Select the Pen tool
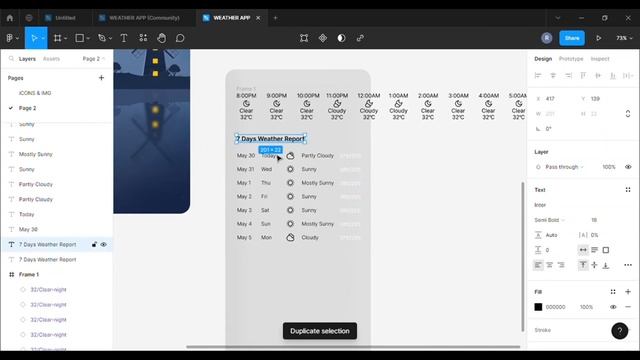This screenshot has width=640, height=360. coord(102,38)
